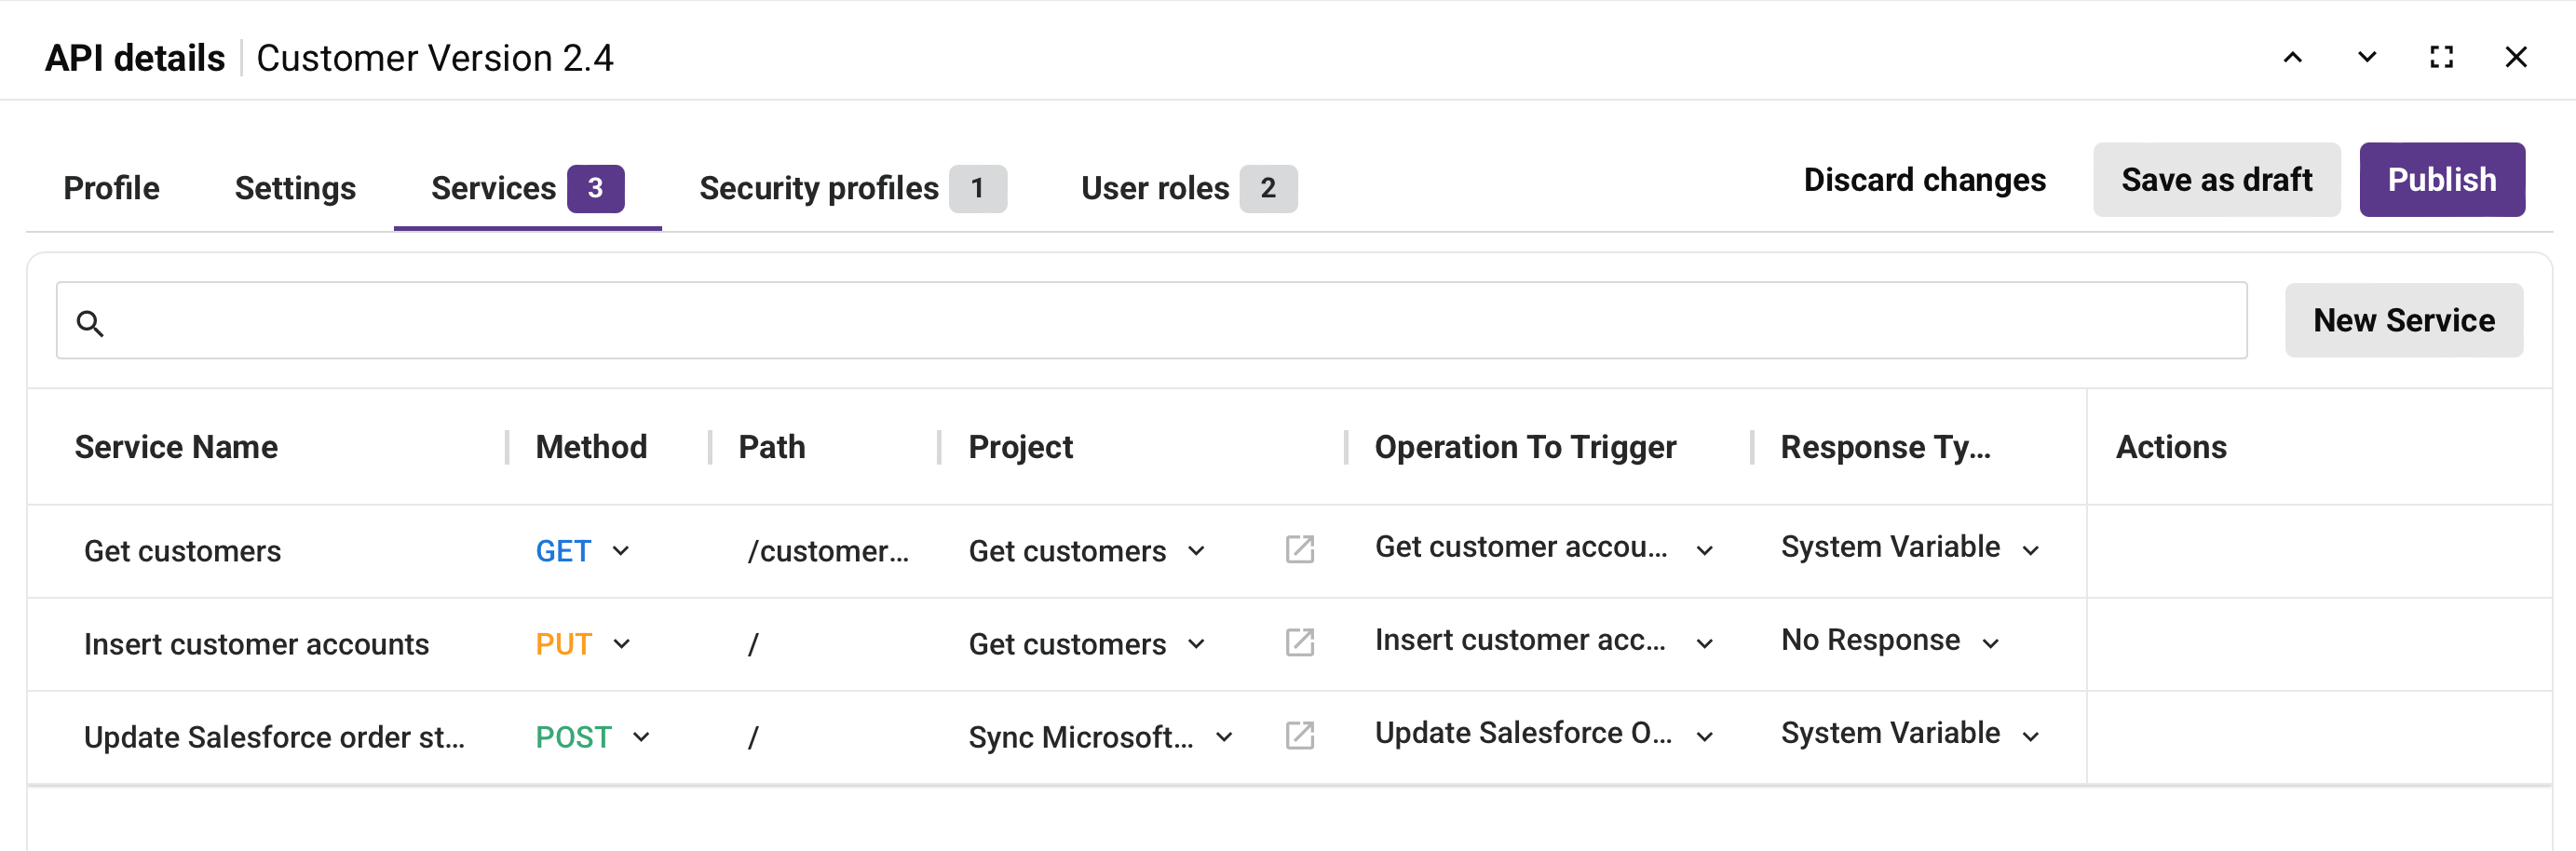Expand the Get customer account operation dropdown
The image size is (2576, 851).
pyautogui.click(x=1706, y=549)
